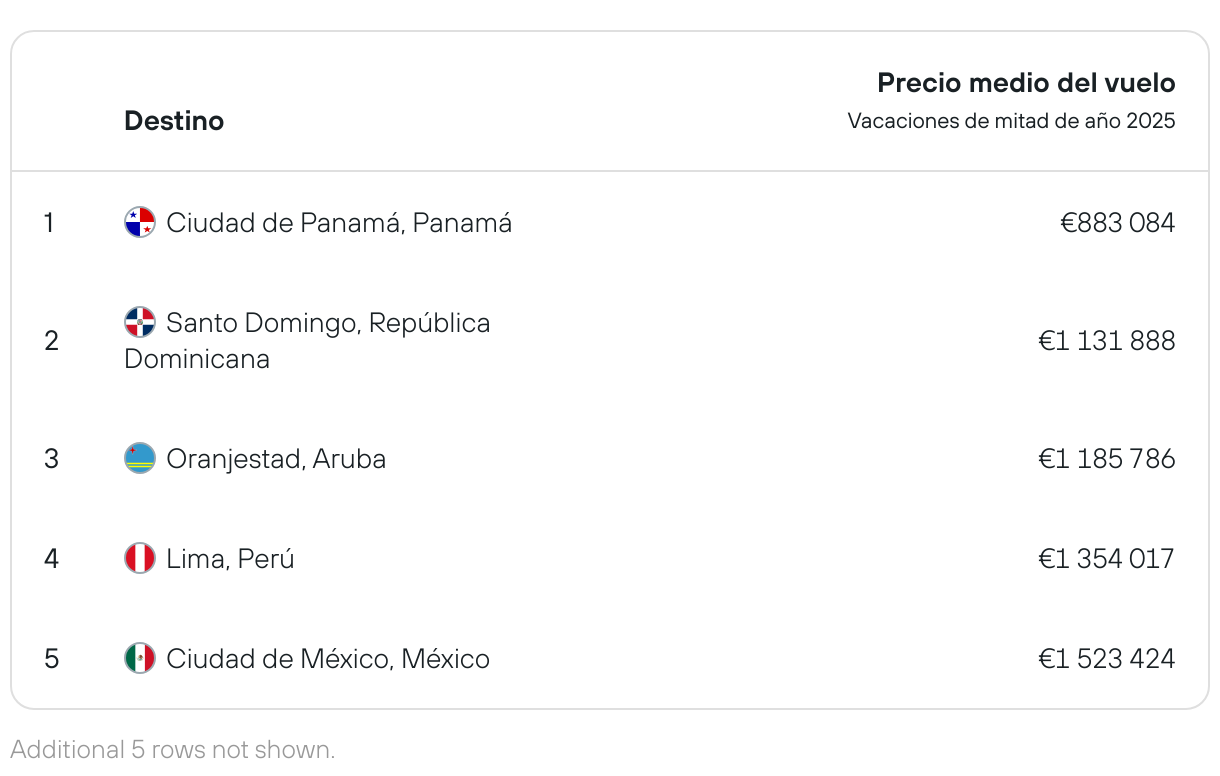1220x776 pixels.
Task: Click the €1 354 017 price value
Action: click(x=1106, y=559)
